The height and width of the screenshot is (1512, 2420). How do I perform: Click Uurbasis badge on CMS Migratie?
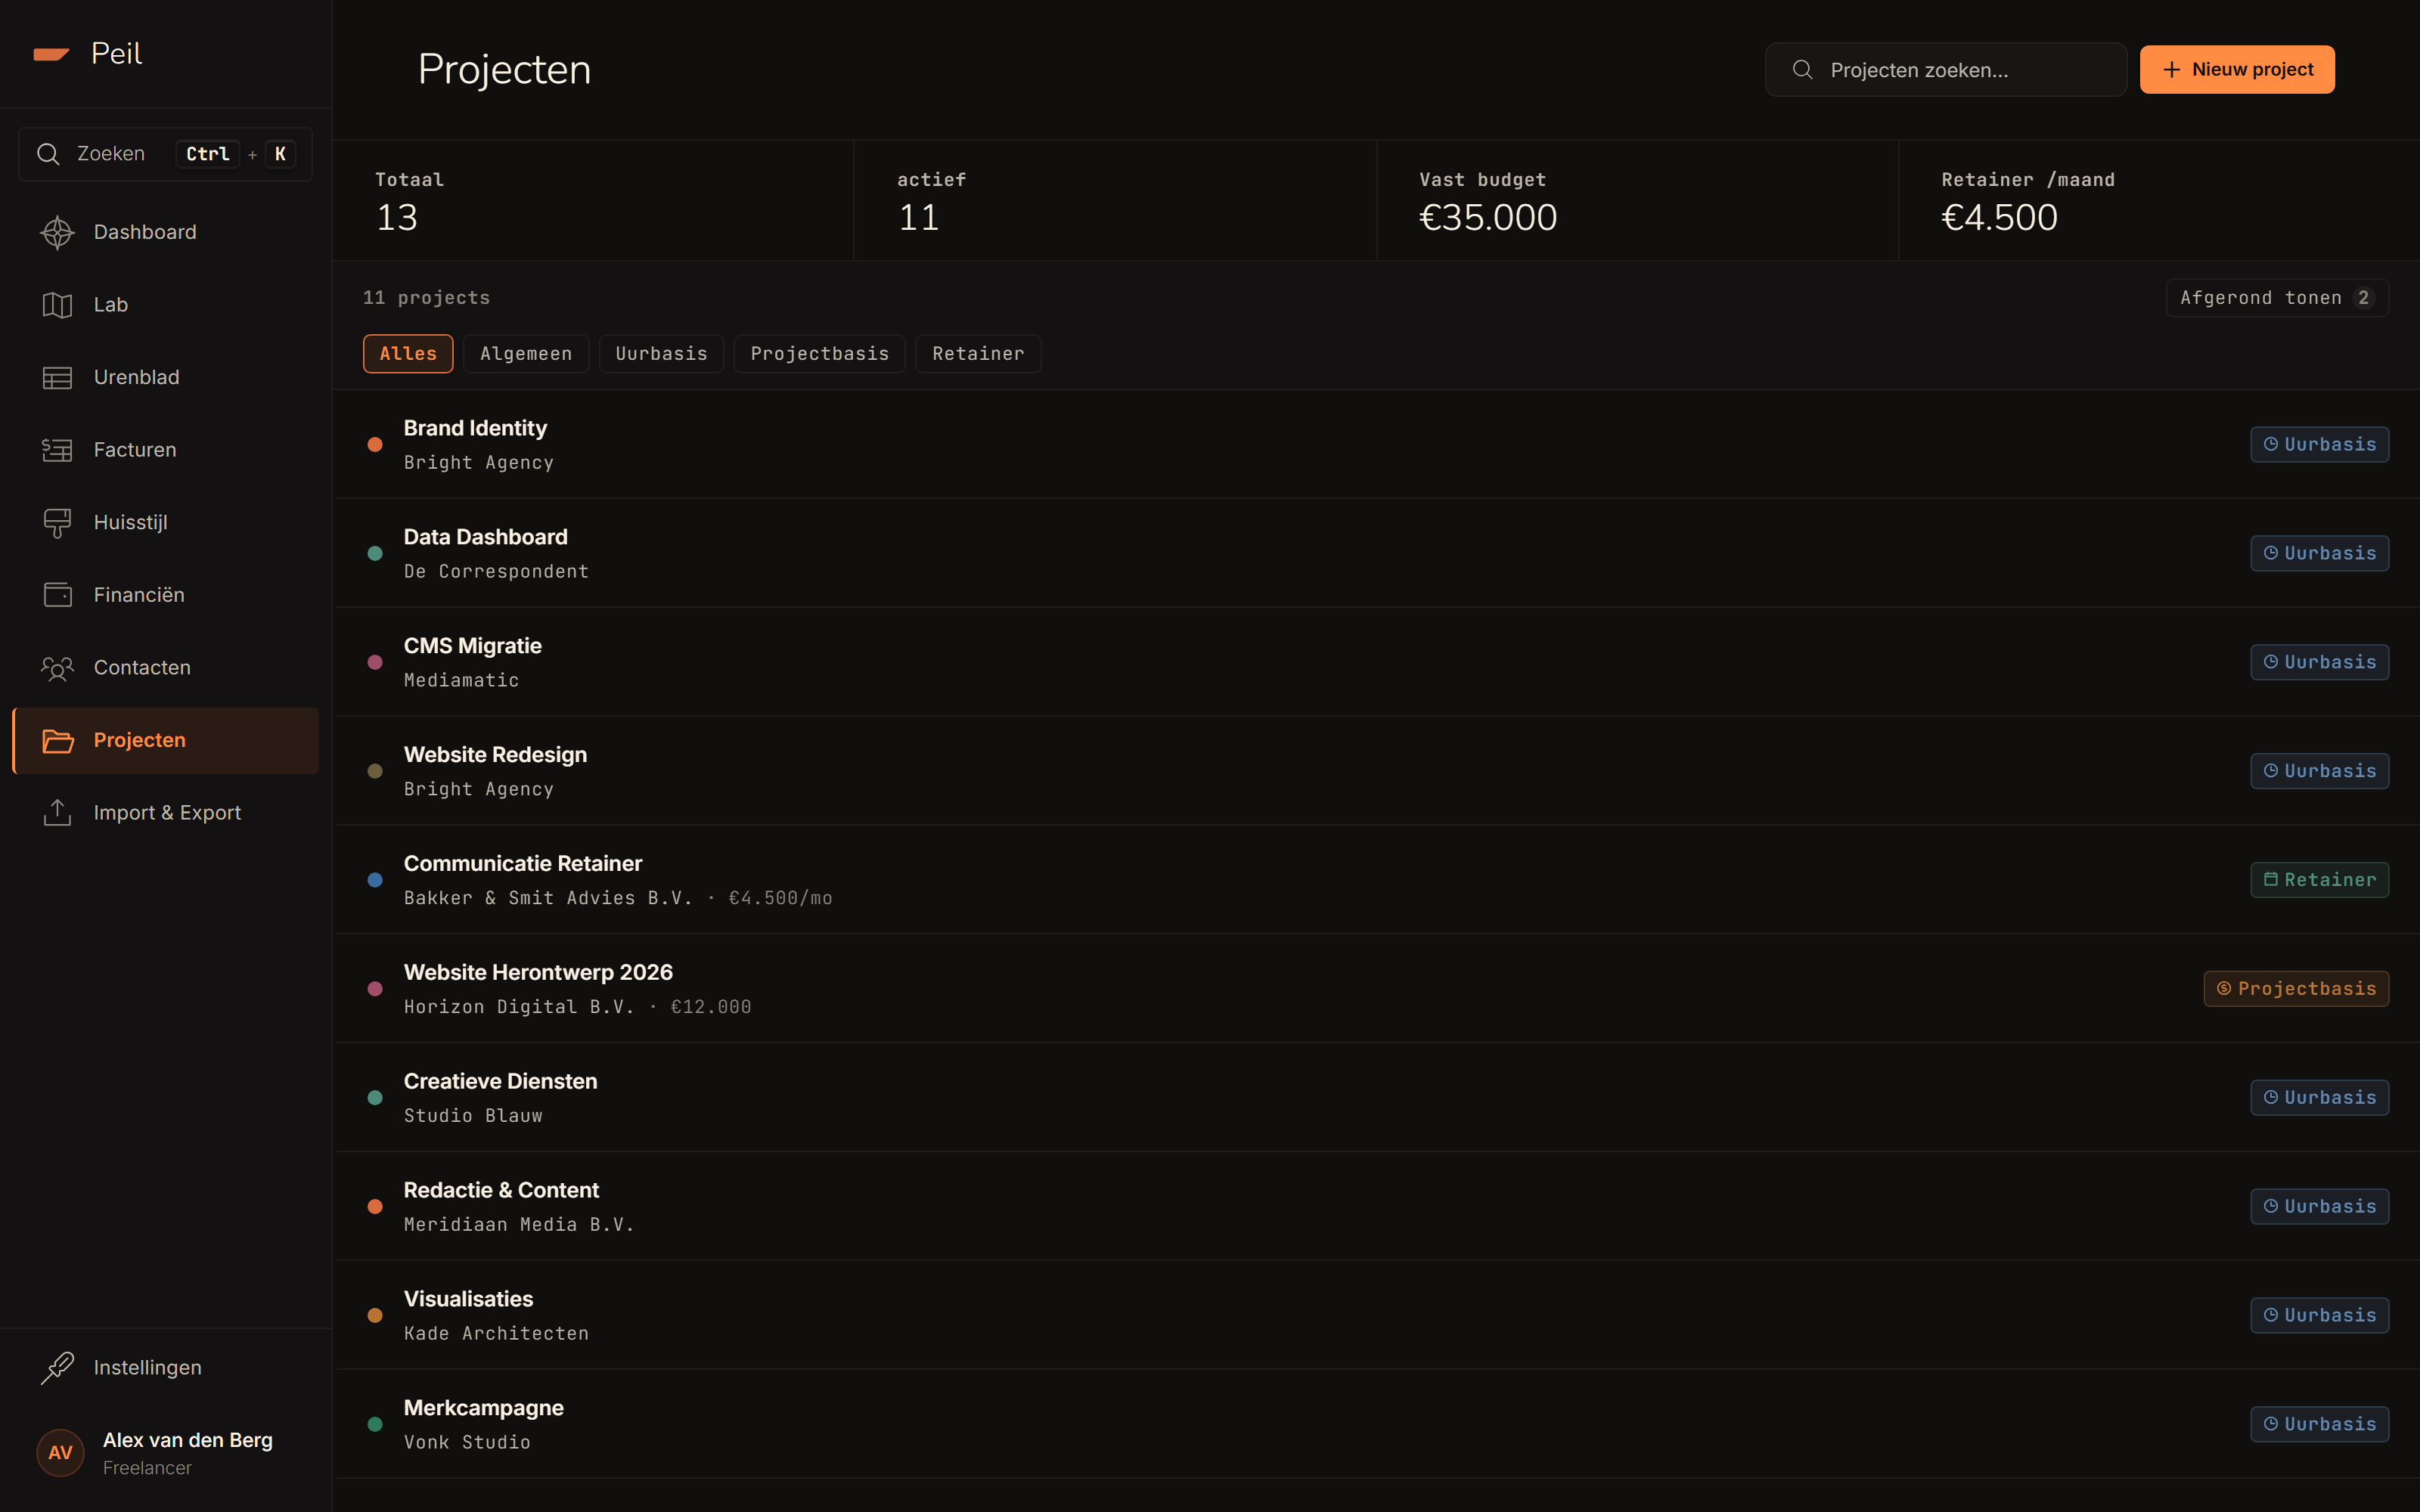pyautogui.click(x=2319, y=662)
